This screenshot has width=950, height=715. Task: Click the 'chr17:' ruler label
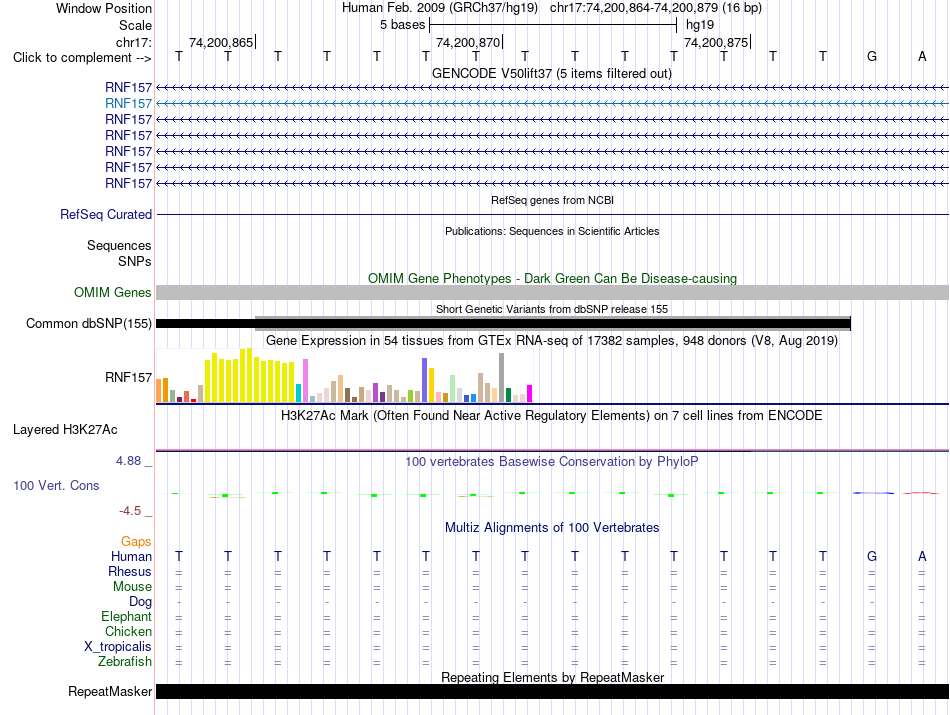[x=133, y=42]
